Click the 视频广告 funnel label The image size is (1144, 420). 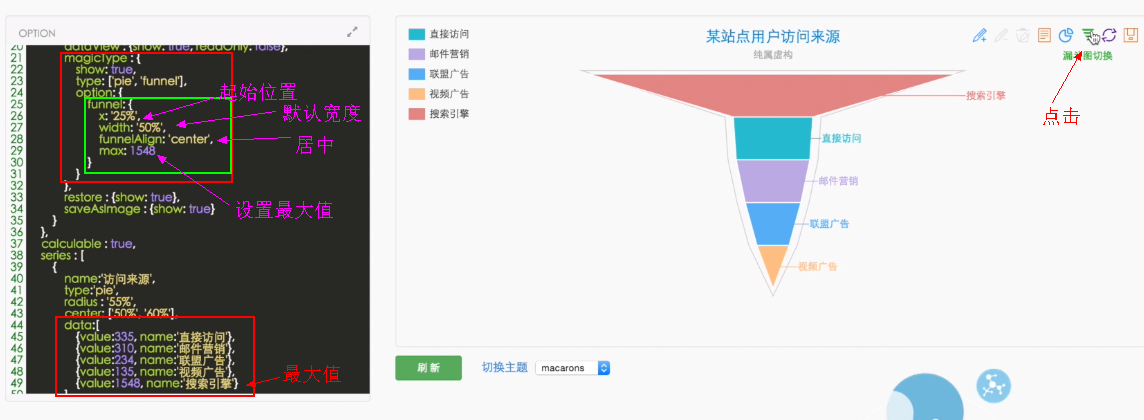pos(817,267)
